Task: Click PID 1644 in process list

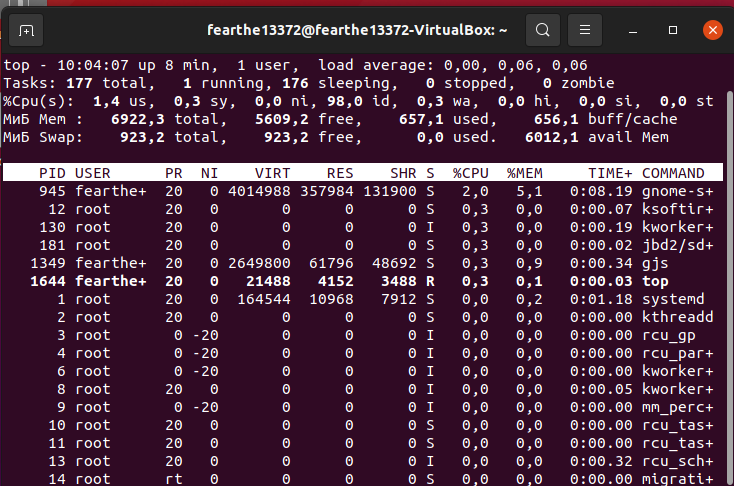Action: [48, 281]
